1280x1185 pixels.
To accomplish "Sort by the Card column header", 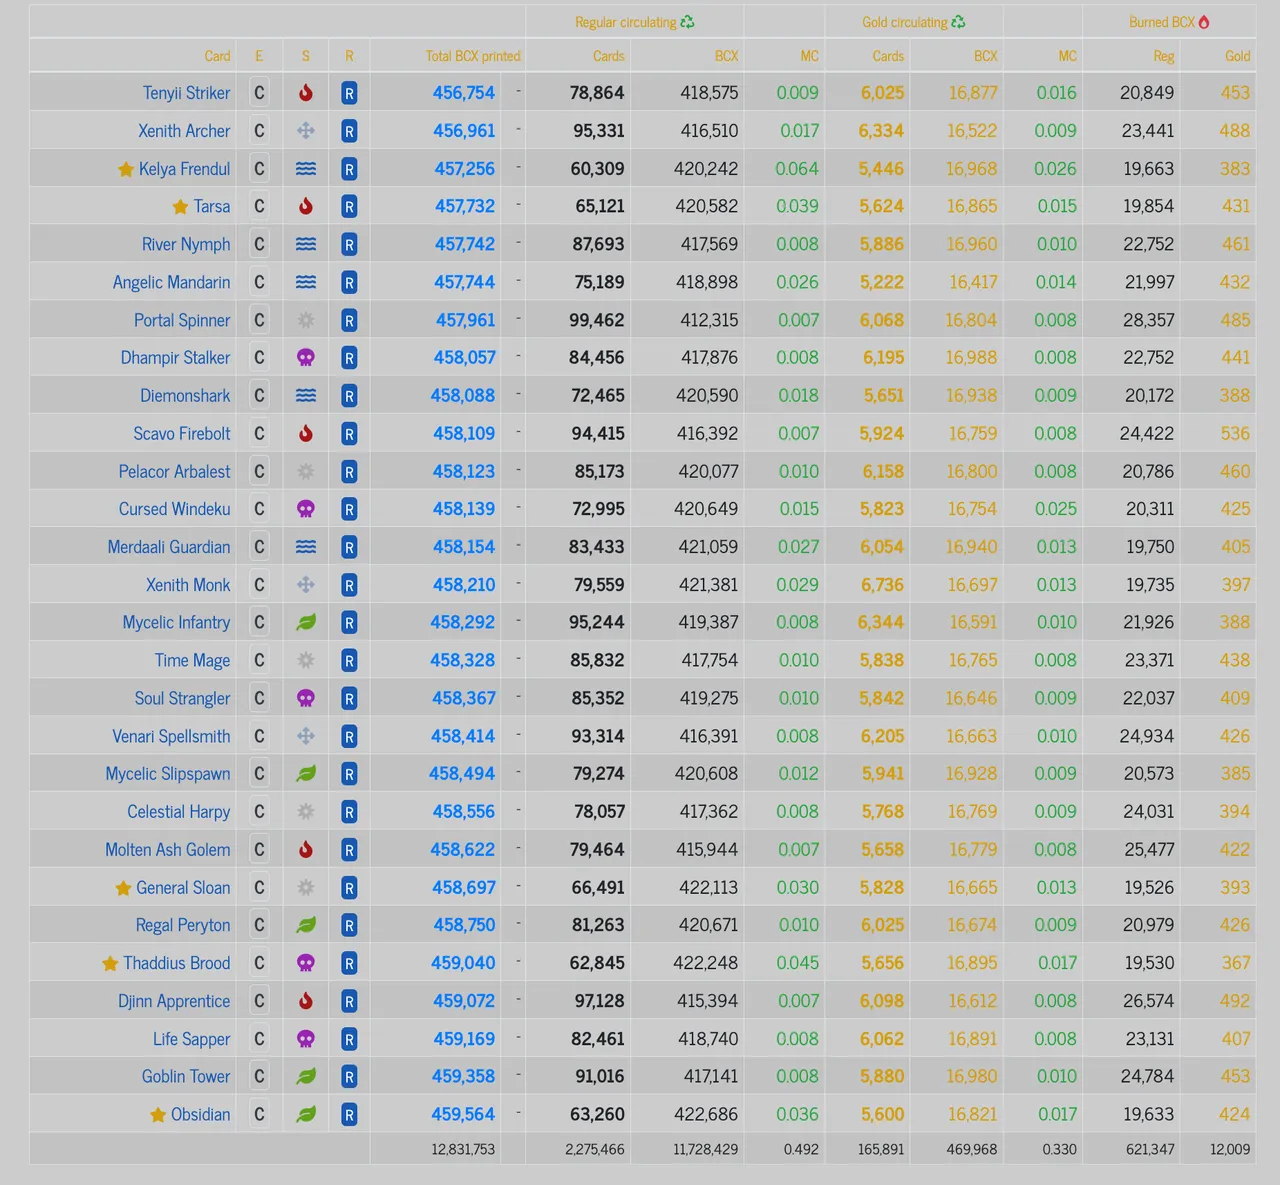I will coord(217,56).
